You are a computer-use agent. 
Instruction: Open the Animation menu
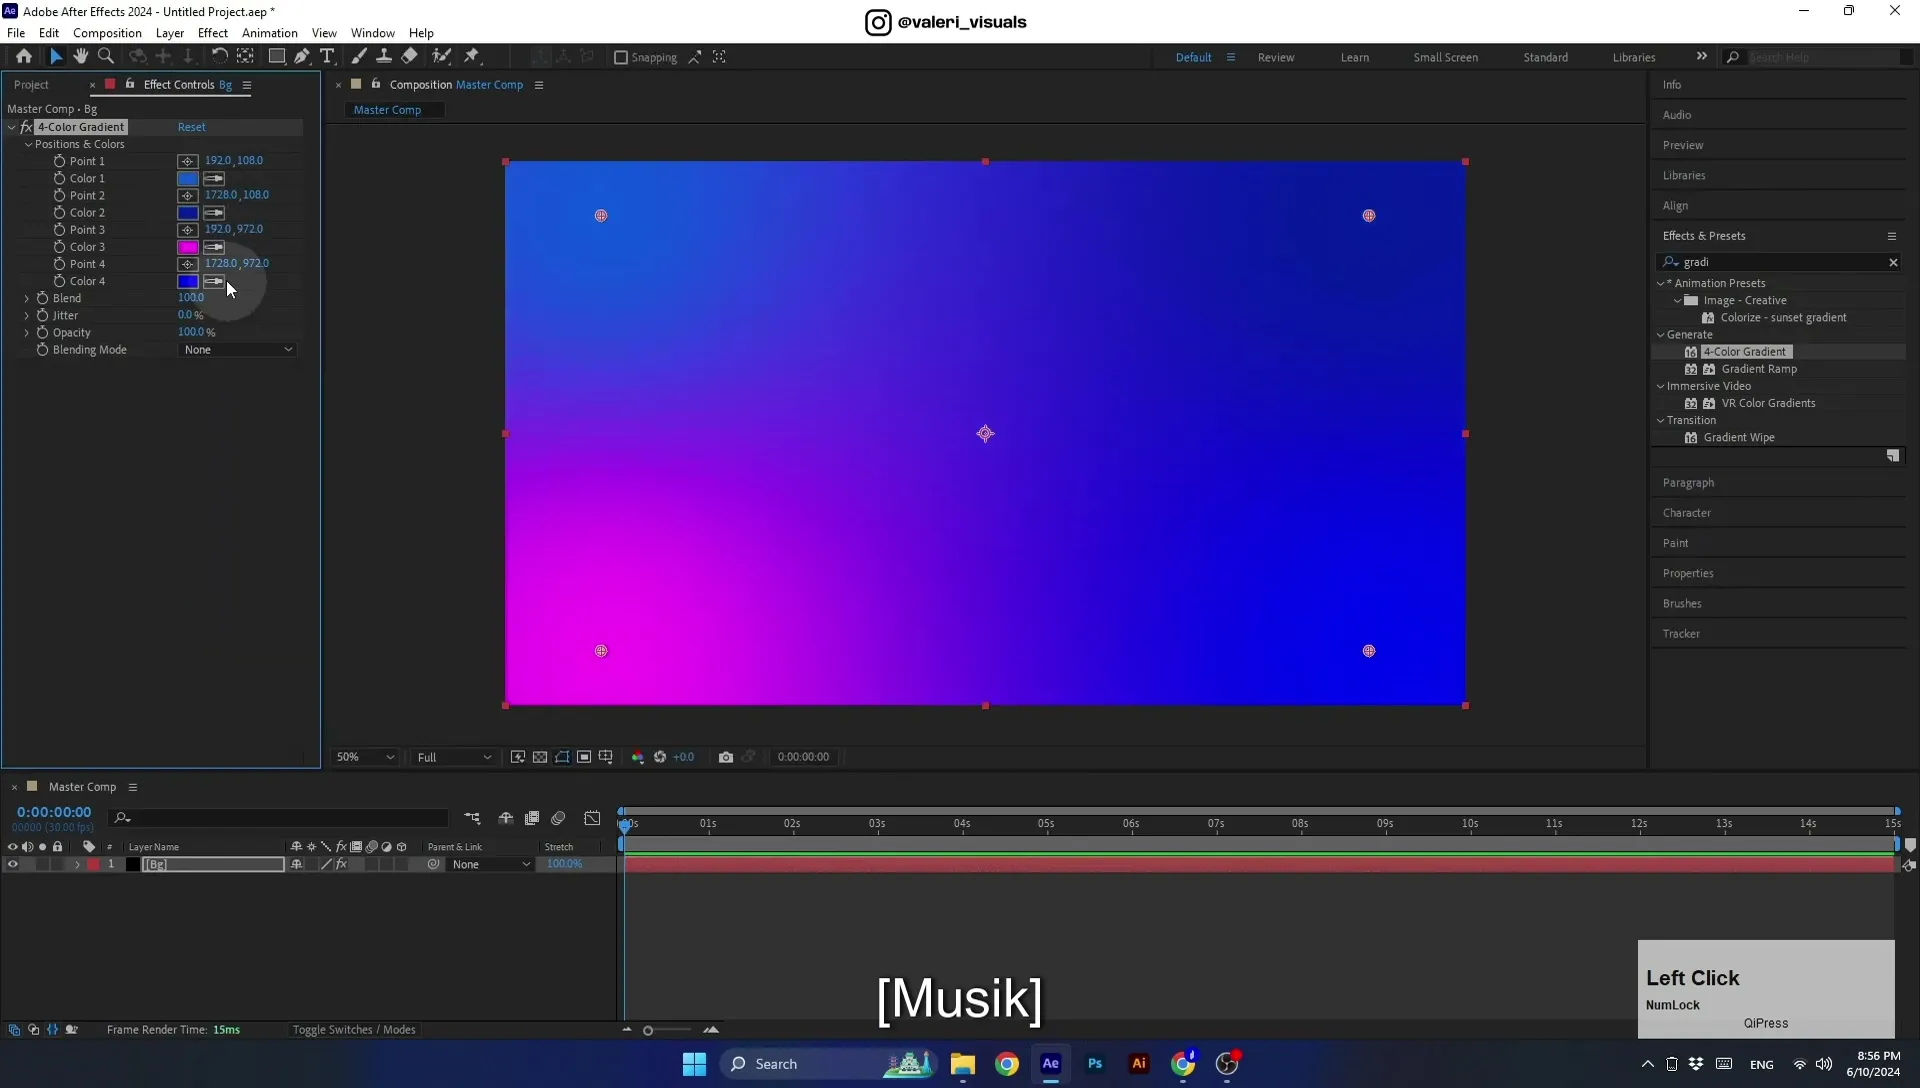[270, 33]
